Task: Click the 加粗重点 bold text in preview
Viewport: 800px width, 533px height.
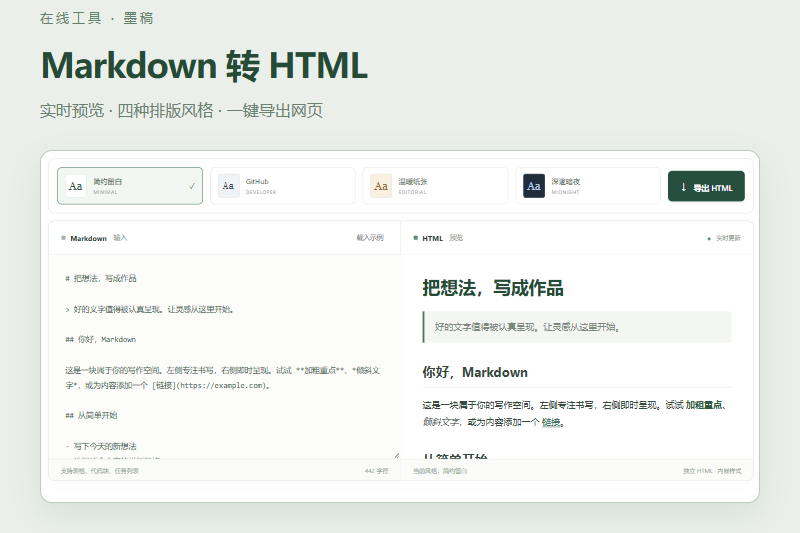Action: point(704,405)
